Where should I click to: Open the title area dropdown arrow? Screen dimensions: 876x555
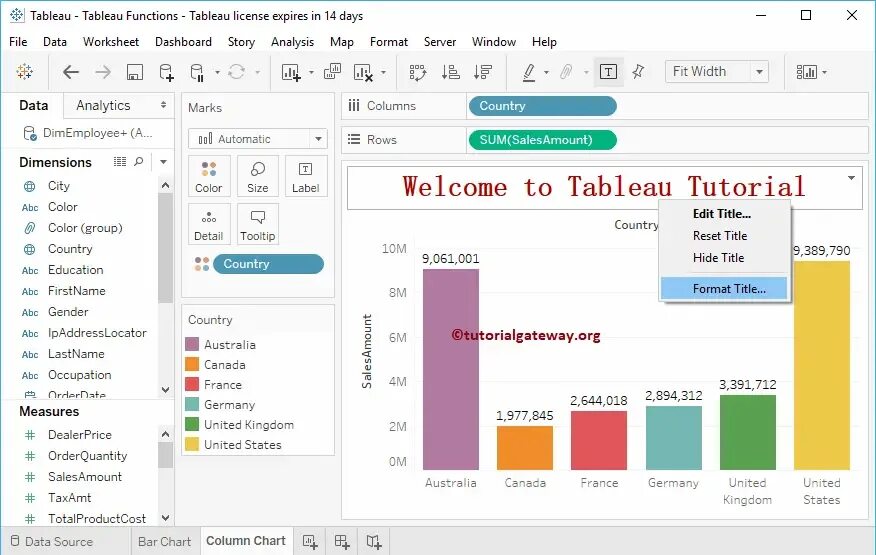click(851, 178)
